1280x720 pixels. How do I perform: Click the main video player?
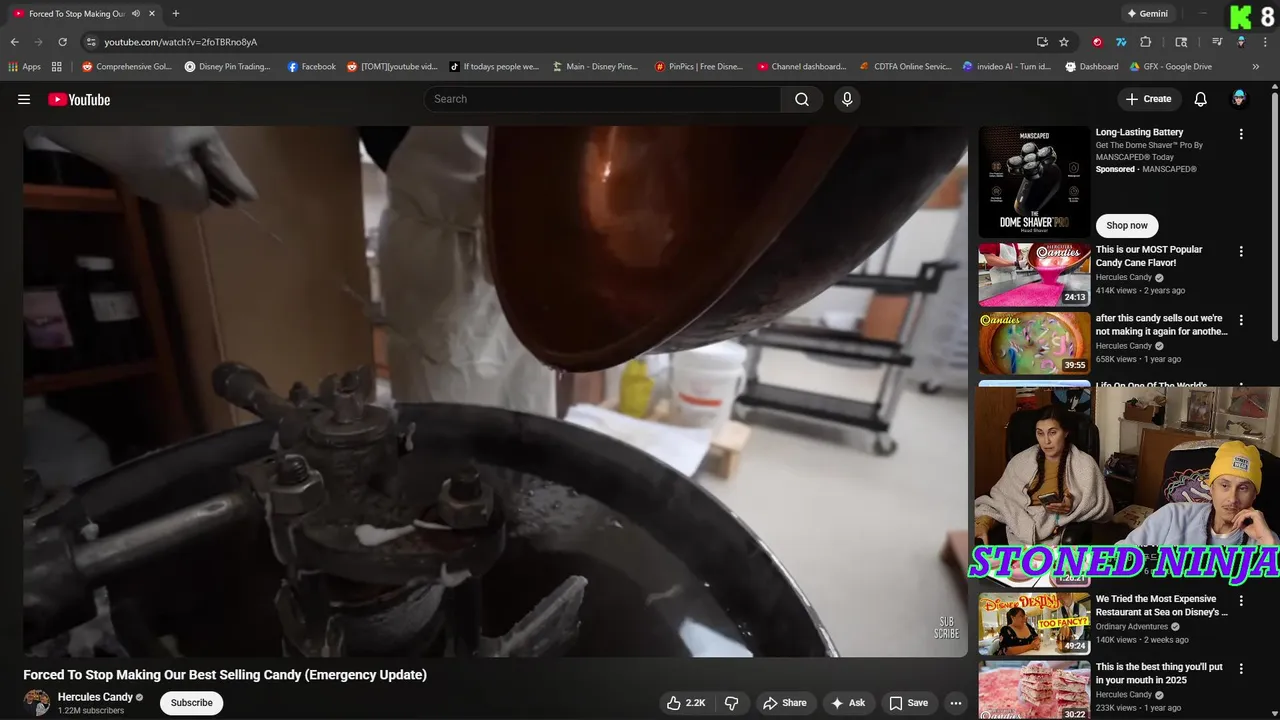[x=495, y=391]
